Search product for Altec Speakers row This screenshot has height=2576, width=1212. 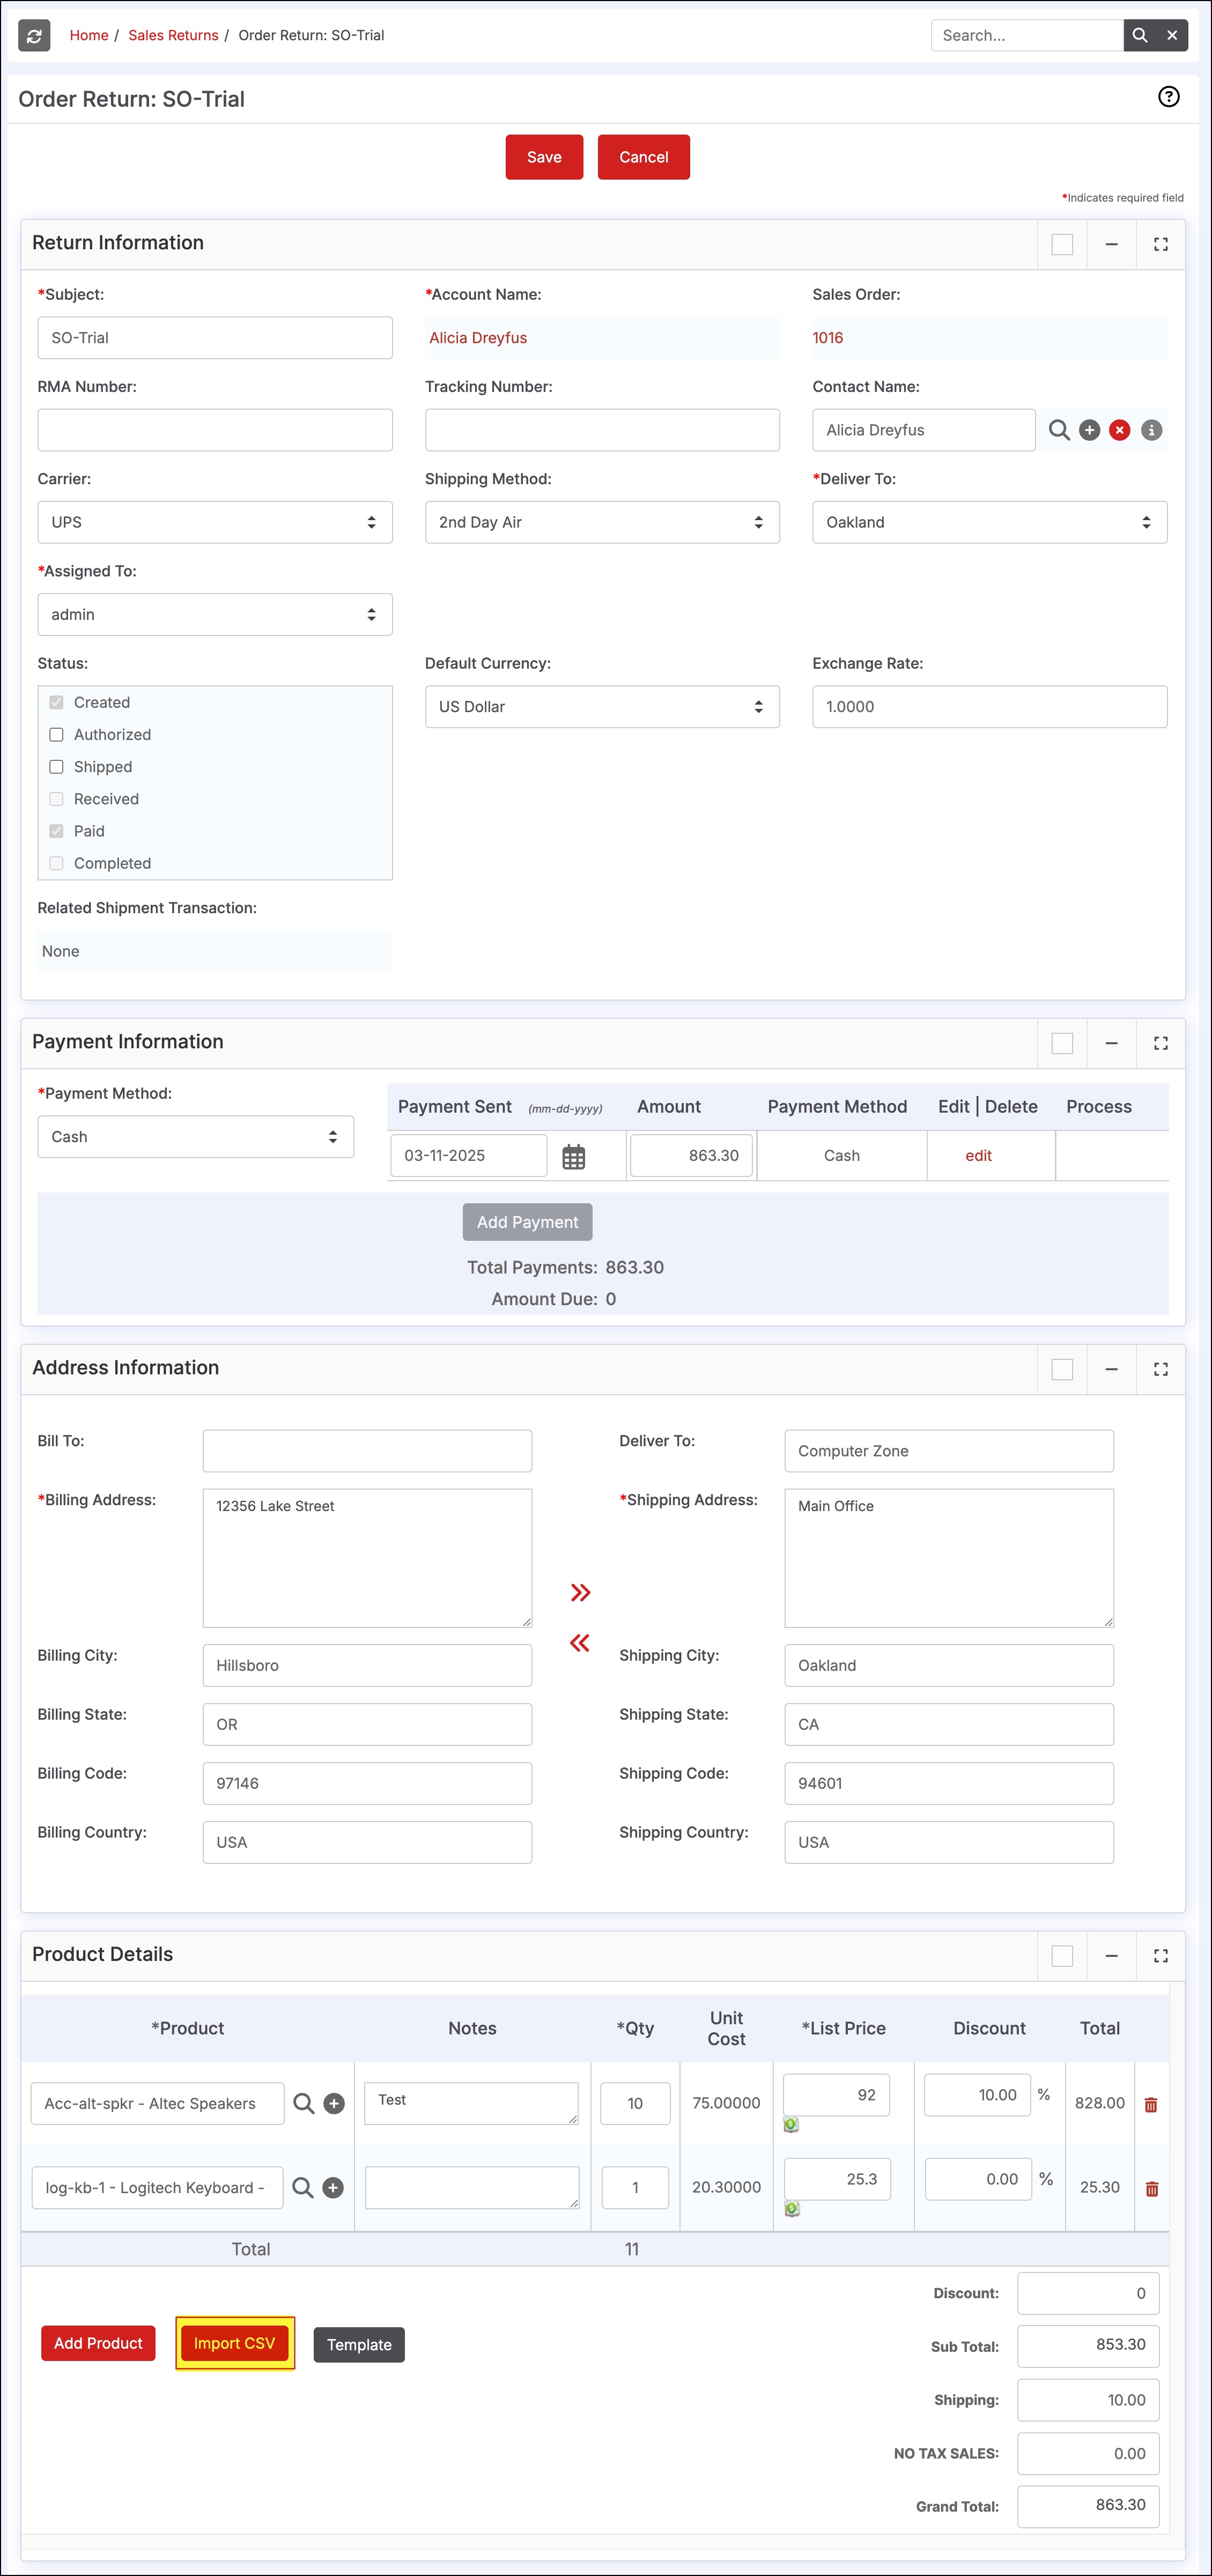[304, 2104]
